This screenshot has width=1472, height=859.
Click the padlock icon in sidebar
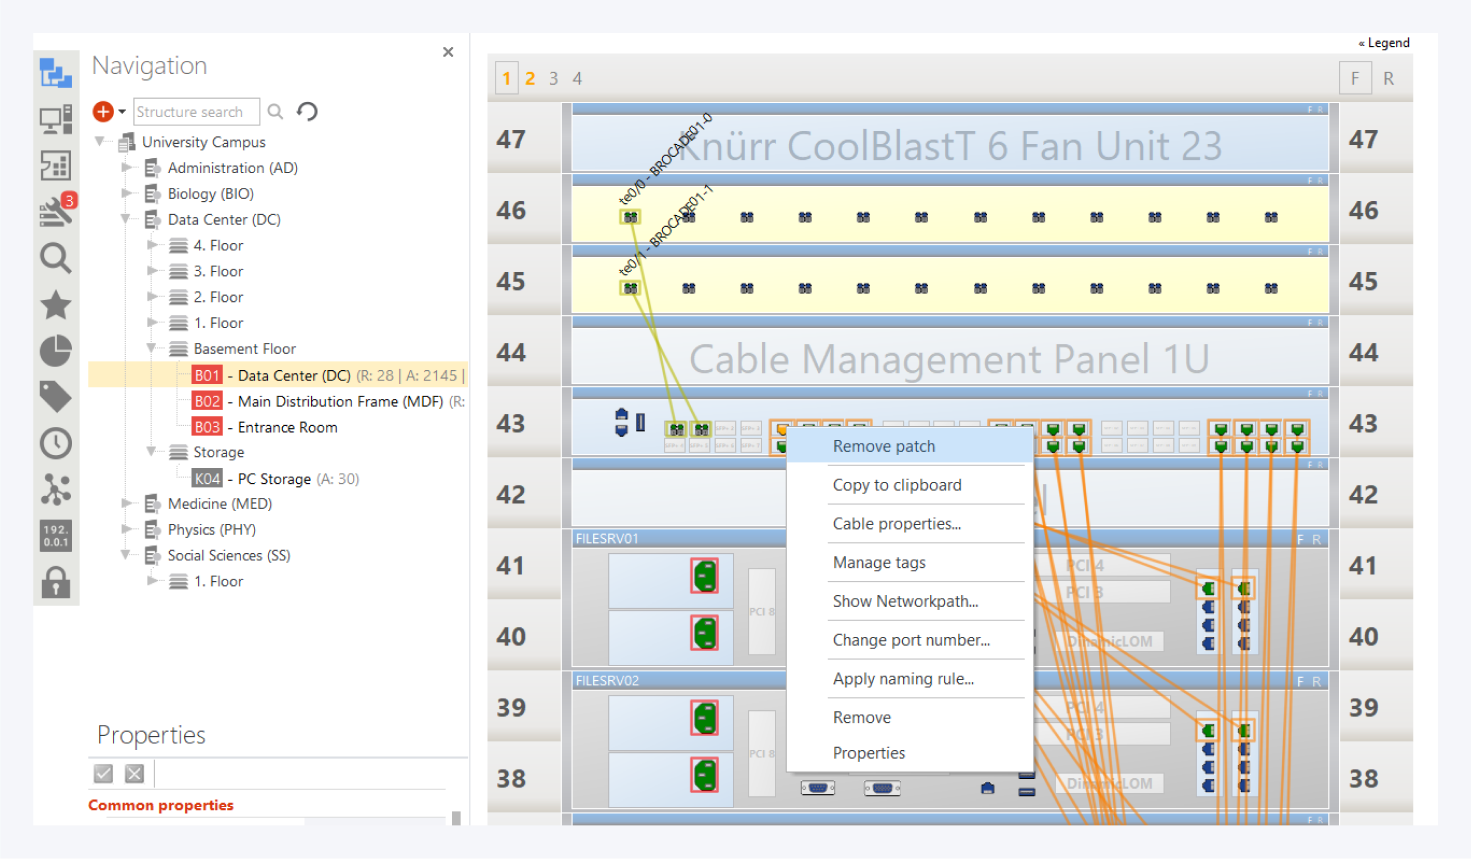coord(55,582)
